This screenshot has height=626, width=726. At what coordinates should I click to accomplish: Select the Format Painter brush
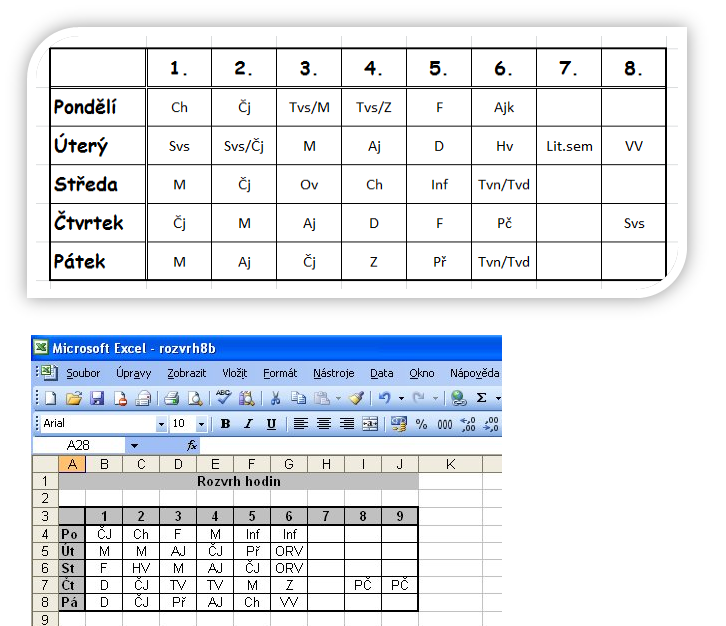point(355,398)
